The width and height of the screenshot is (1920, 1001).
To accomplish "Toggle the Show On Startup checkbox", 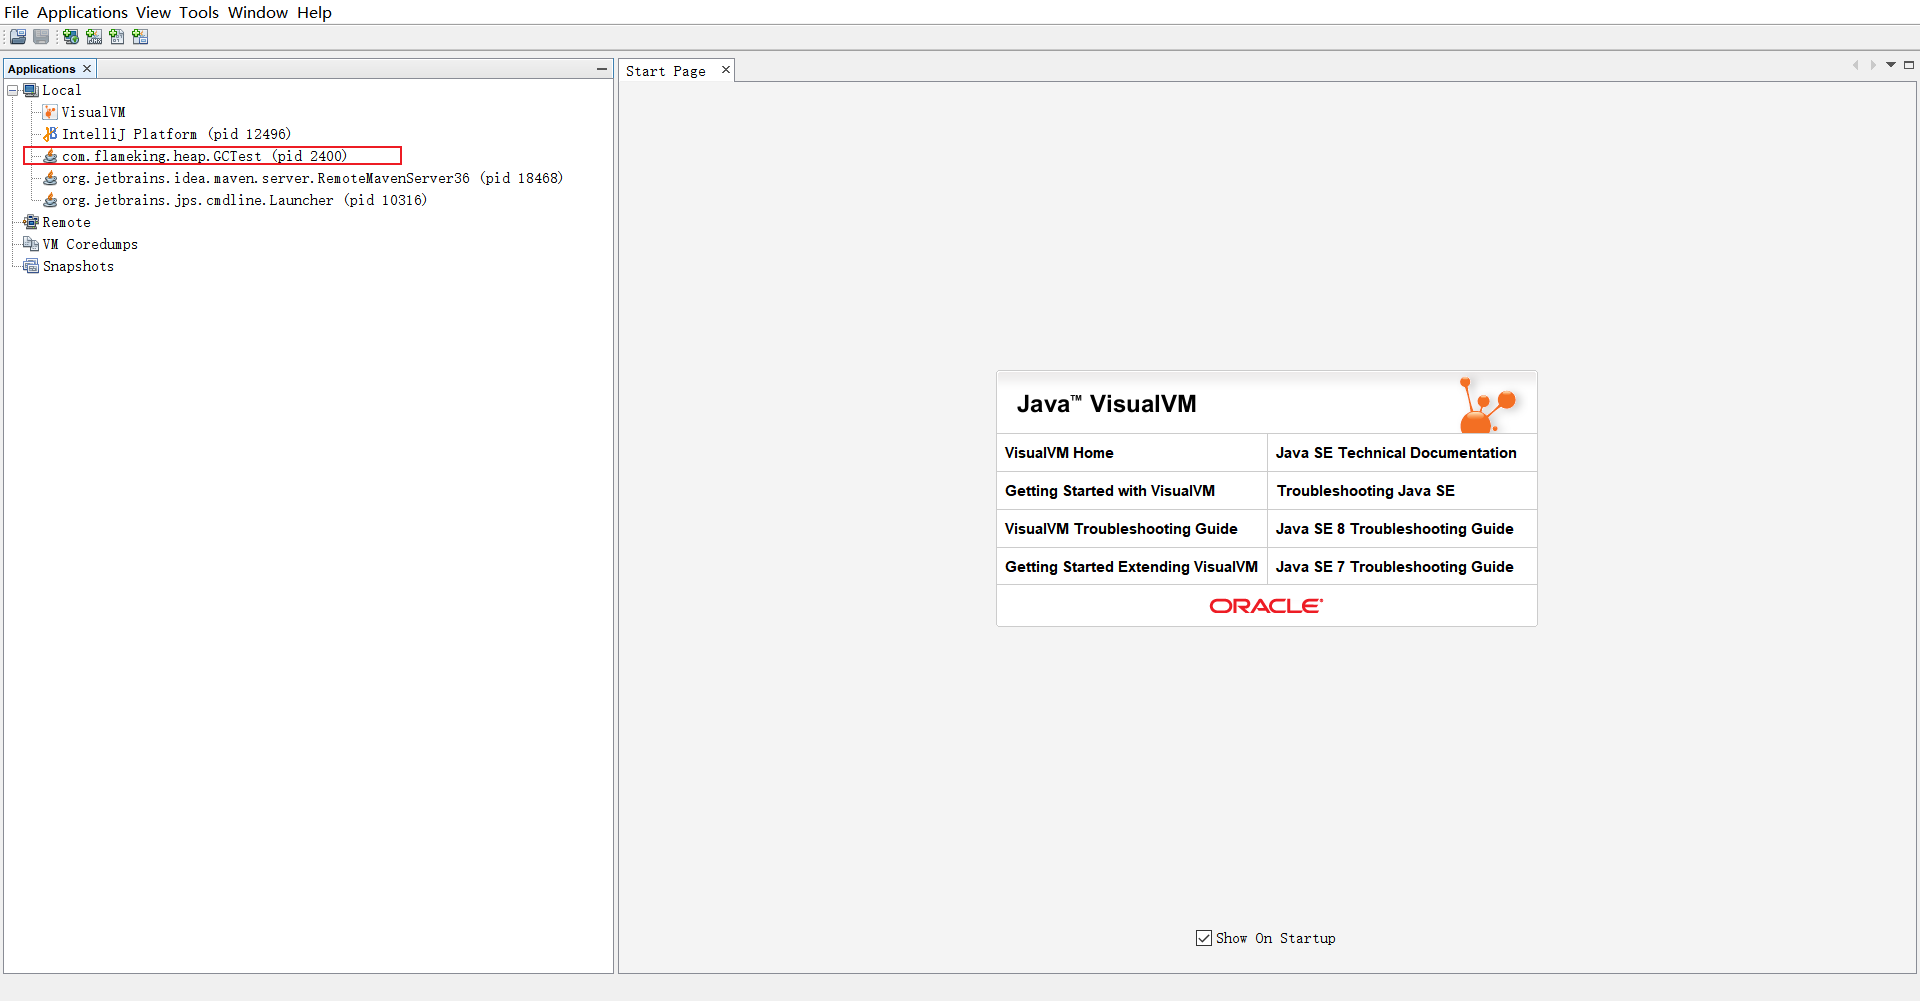I will click(1204, 938).
